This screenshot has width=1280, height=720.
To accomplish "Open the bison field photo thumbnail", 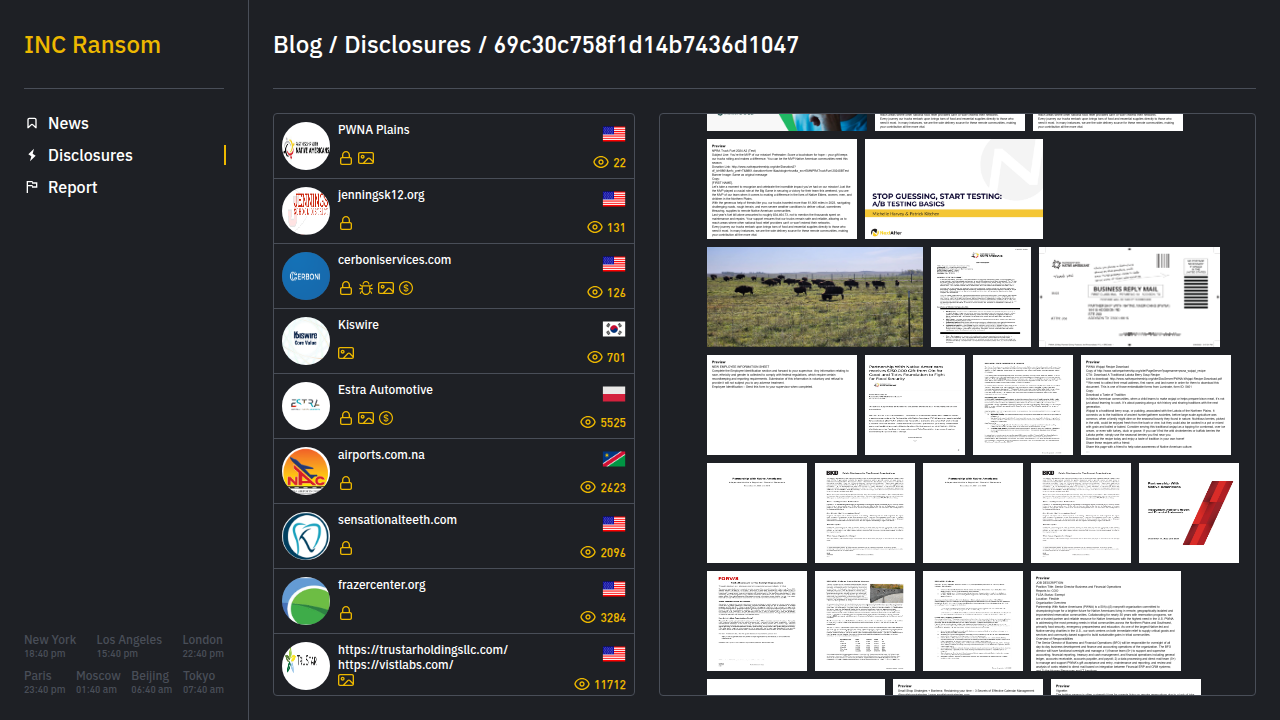I will pos(815,297).
